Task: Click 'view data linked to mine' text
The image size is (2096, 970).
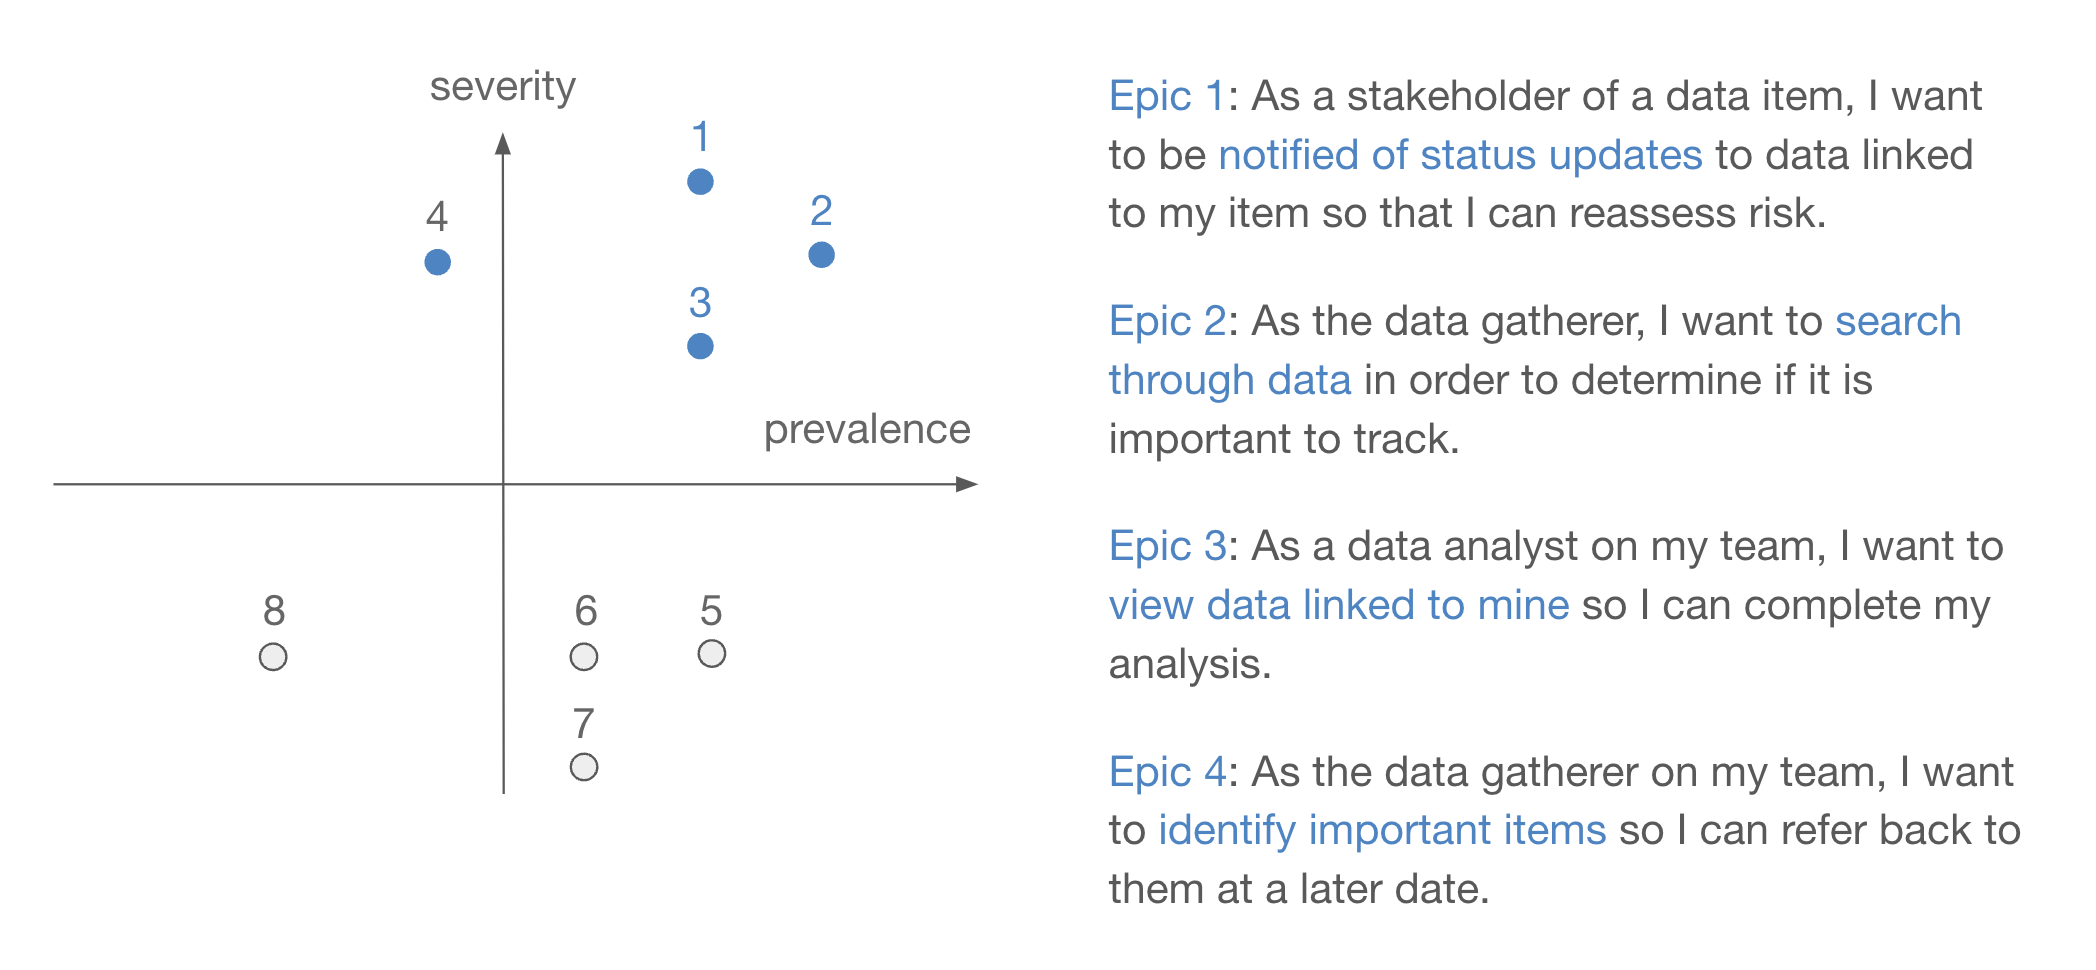Action: click(1339, 605)
